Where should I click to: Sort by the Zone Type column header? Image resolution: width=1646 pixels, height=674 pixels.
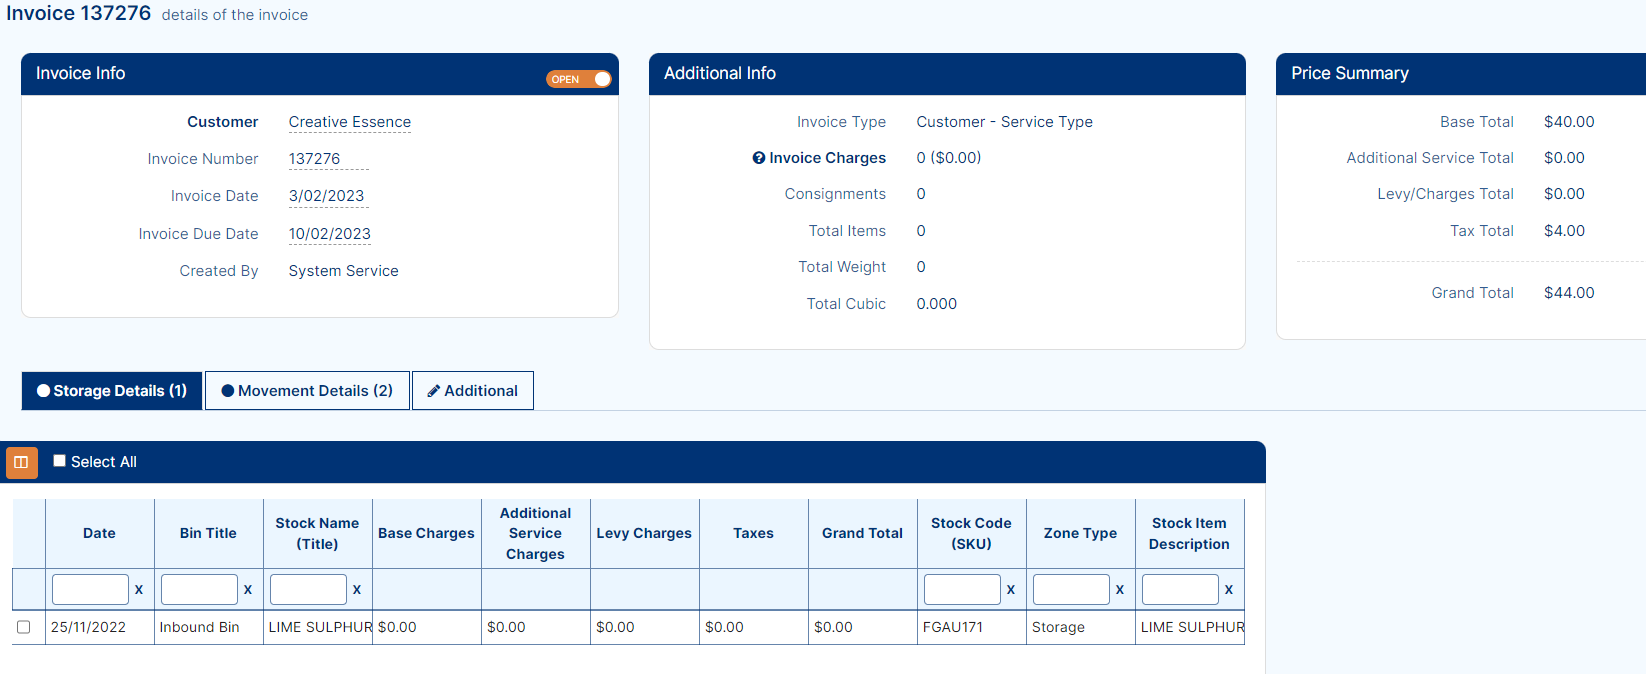click(1081, 534)
